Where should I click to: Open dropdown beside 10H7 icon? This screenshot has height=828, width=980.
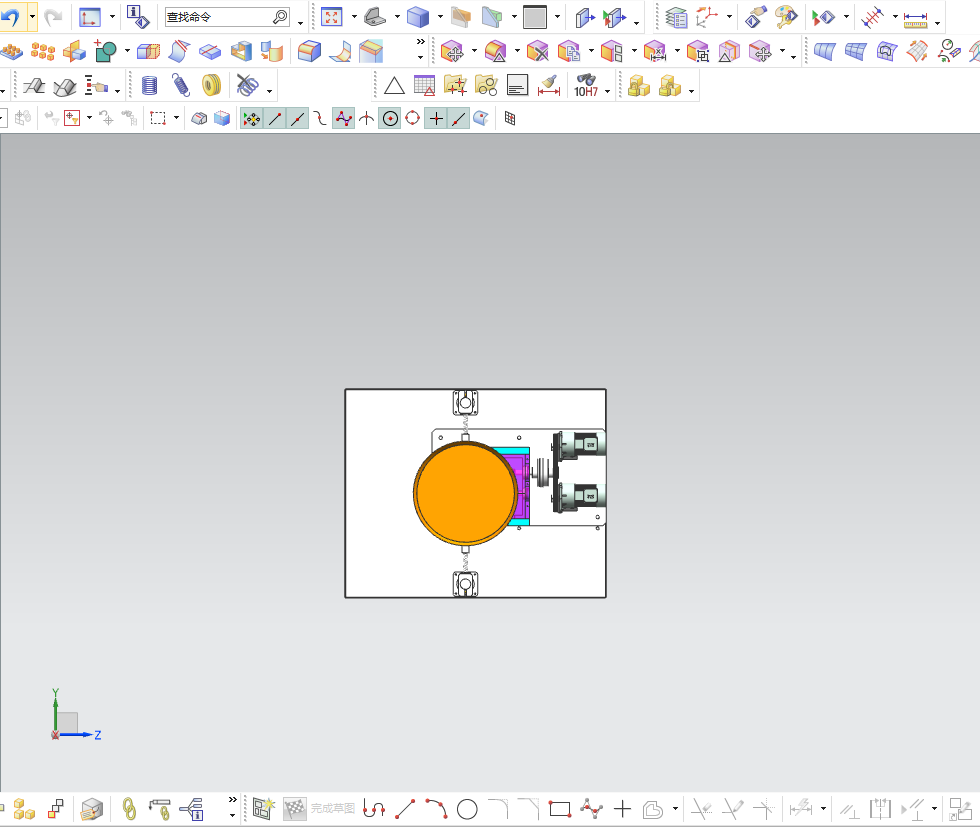click(x=607, y=91)
